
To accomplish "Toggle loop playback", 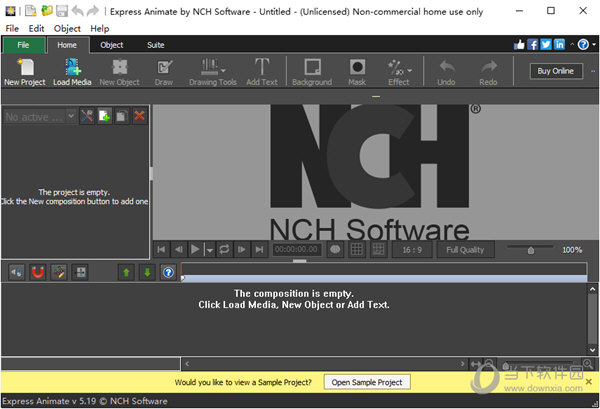I will pos(224,250).
